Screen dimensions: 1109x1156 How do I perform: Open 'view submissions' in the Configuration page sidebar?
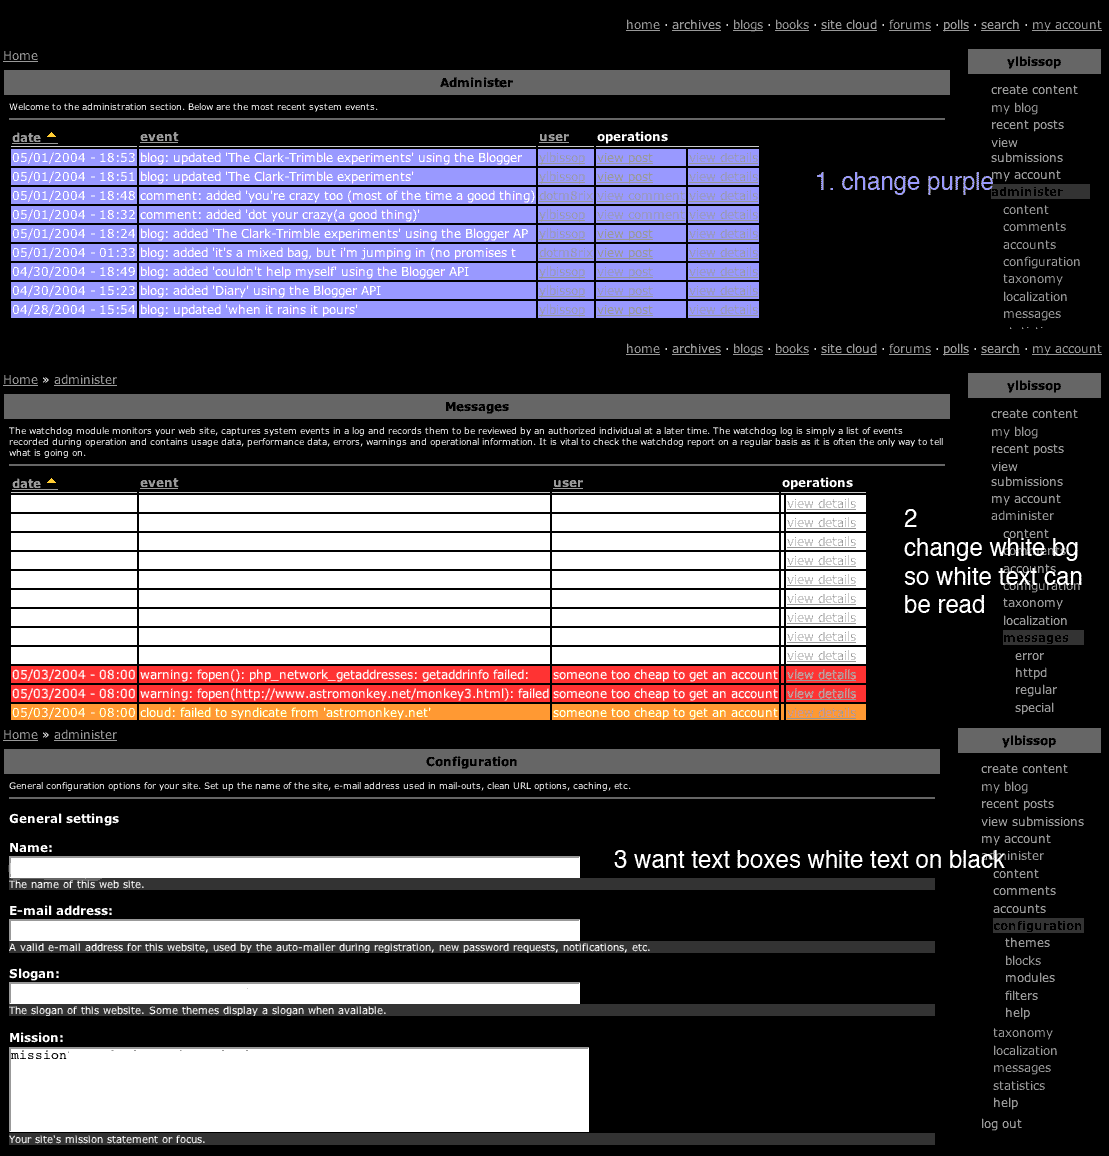1032,821
